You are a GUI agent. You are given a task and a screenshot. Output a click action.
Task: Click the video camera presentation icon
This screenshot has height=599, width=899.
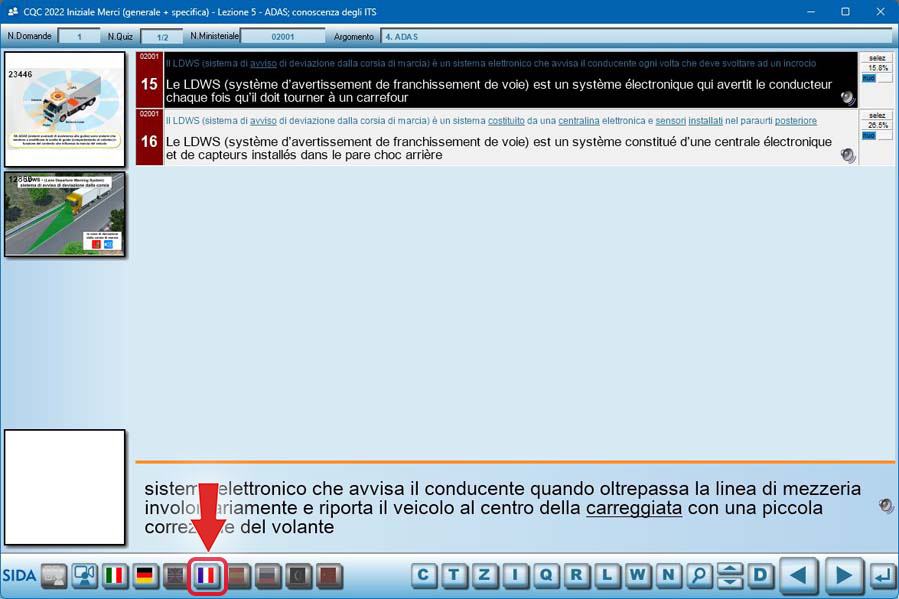(x=84, y=576)
